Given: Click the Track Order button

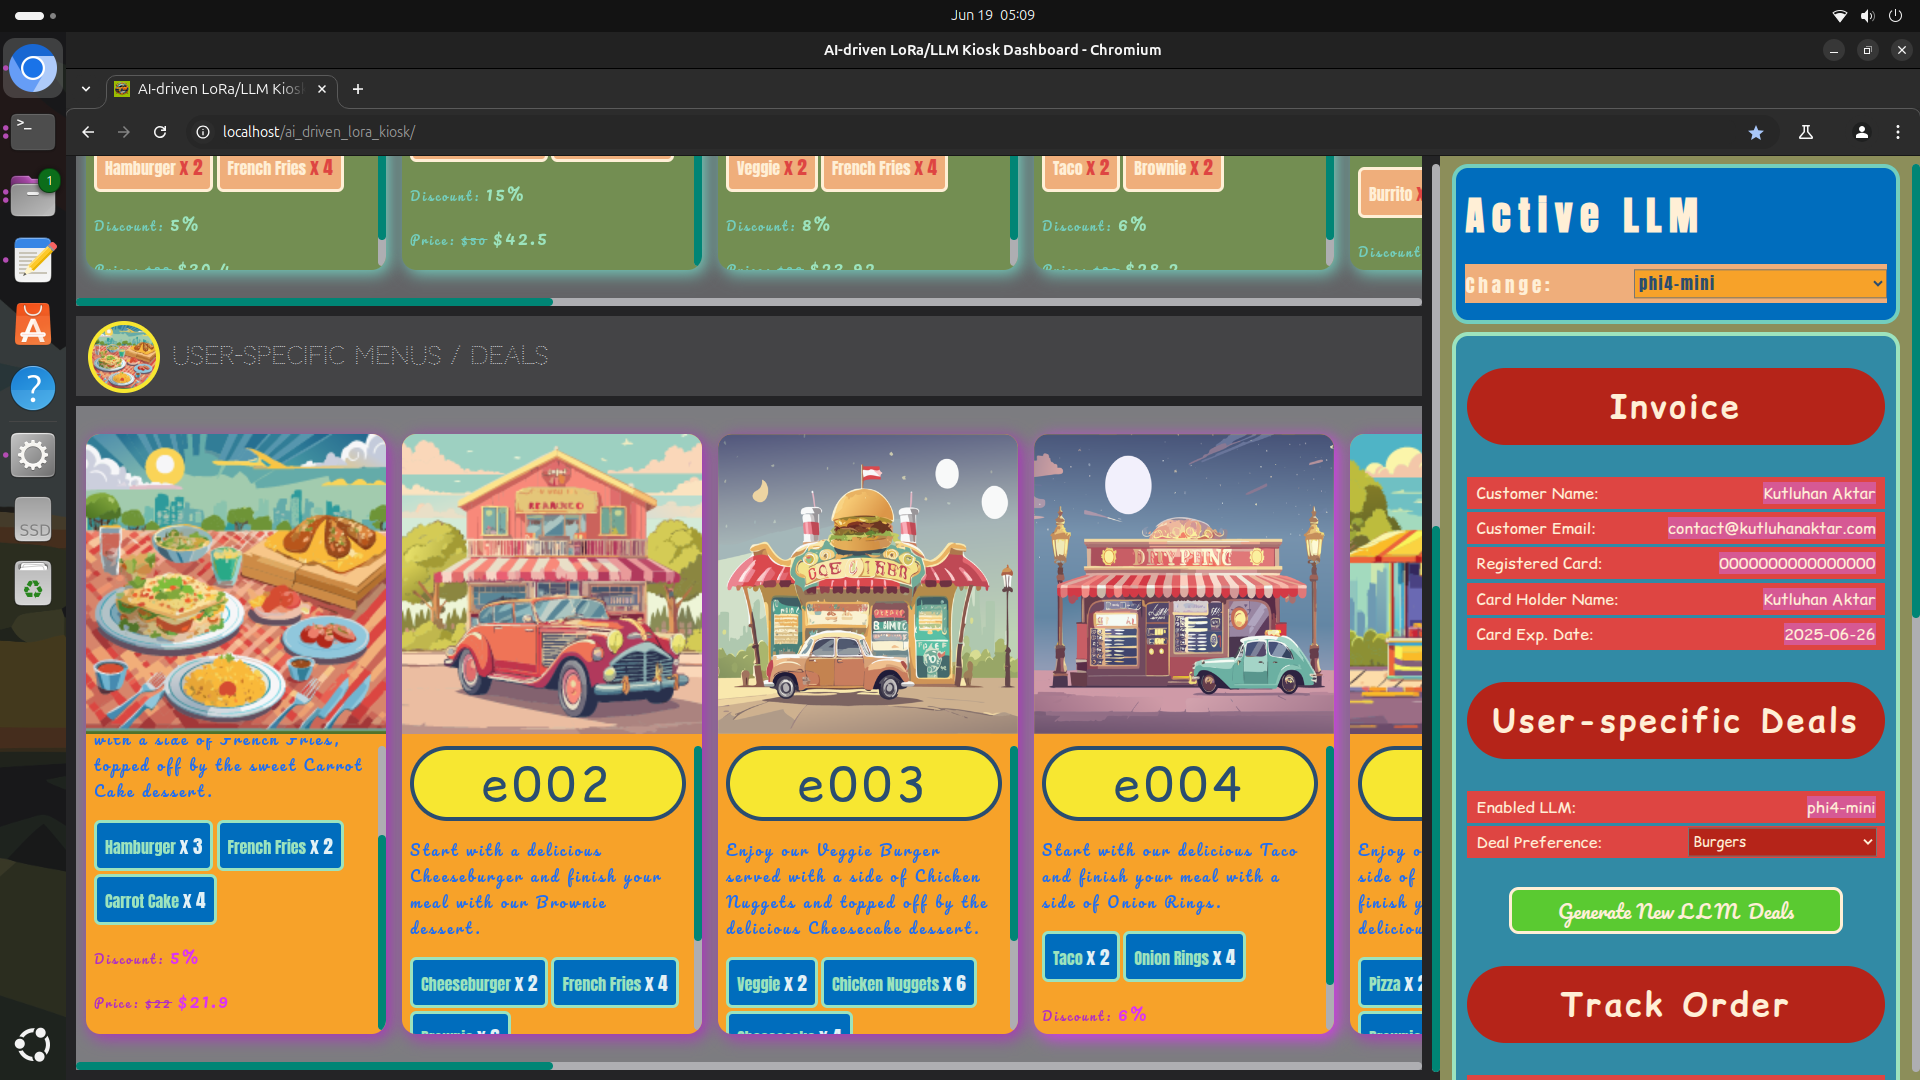Looking at the screenshot, I should click(x=1675, y=1004).
